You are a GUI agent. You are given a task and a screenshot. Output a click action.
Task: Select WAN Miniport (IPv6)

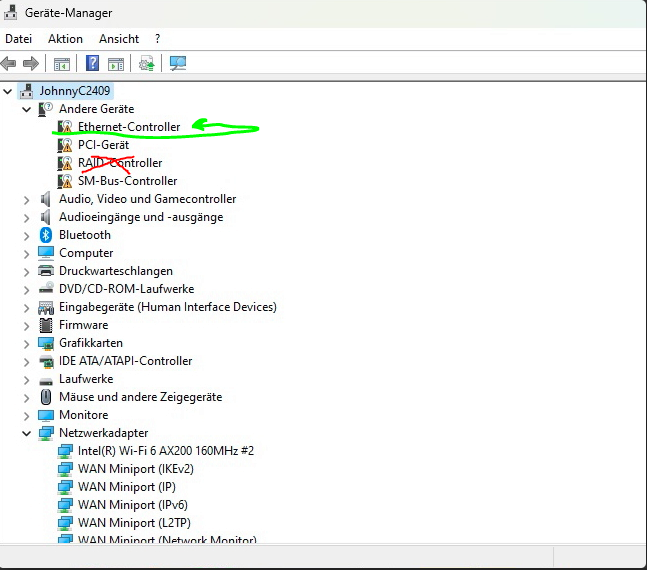tap(133, 505)
